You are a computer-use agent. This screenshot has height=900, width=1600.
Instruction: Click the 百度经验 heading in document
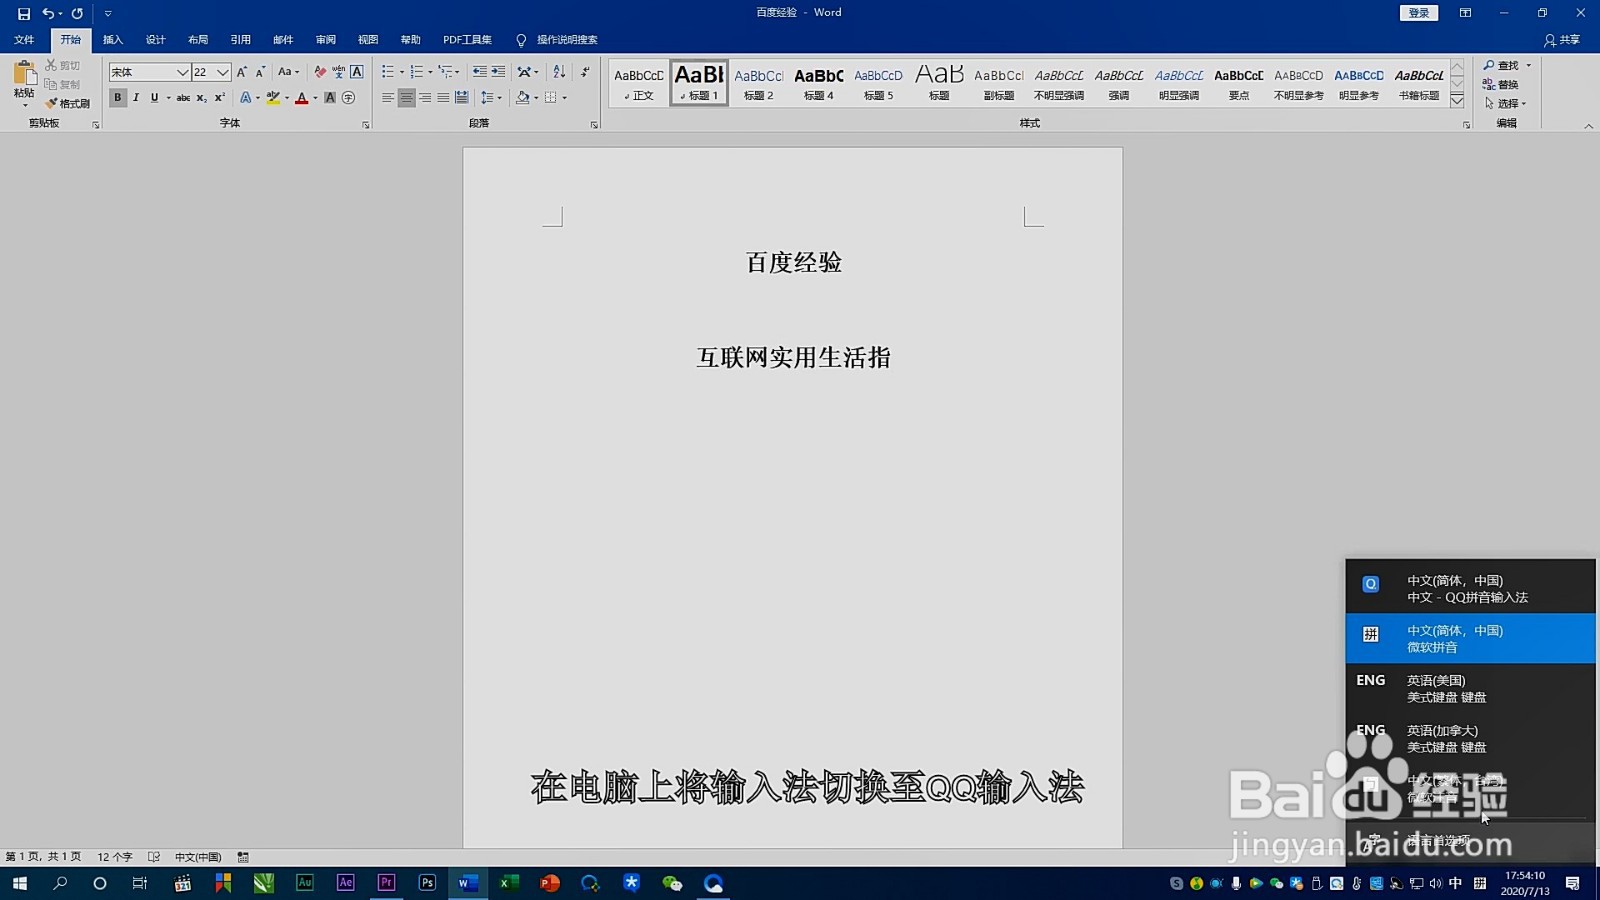pyautogui.click(x=794, y=263)
